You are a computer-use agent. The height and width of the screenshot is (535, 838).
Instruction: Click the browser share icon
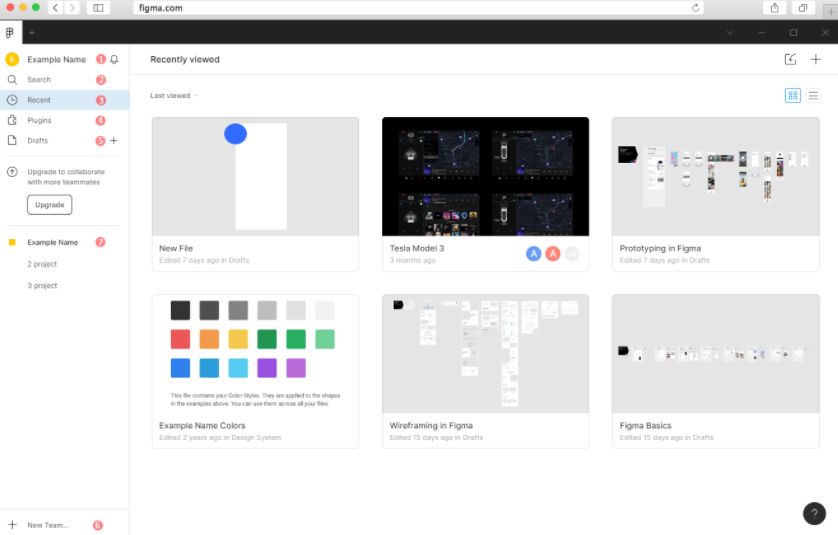[x=774, y=7]
